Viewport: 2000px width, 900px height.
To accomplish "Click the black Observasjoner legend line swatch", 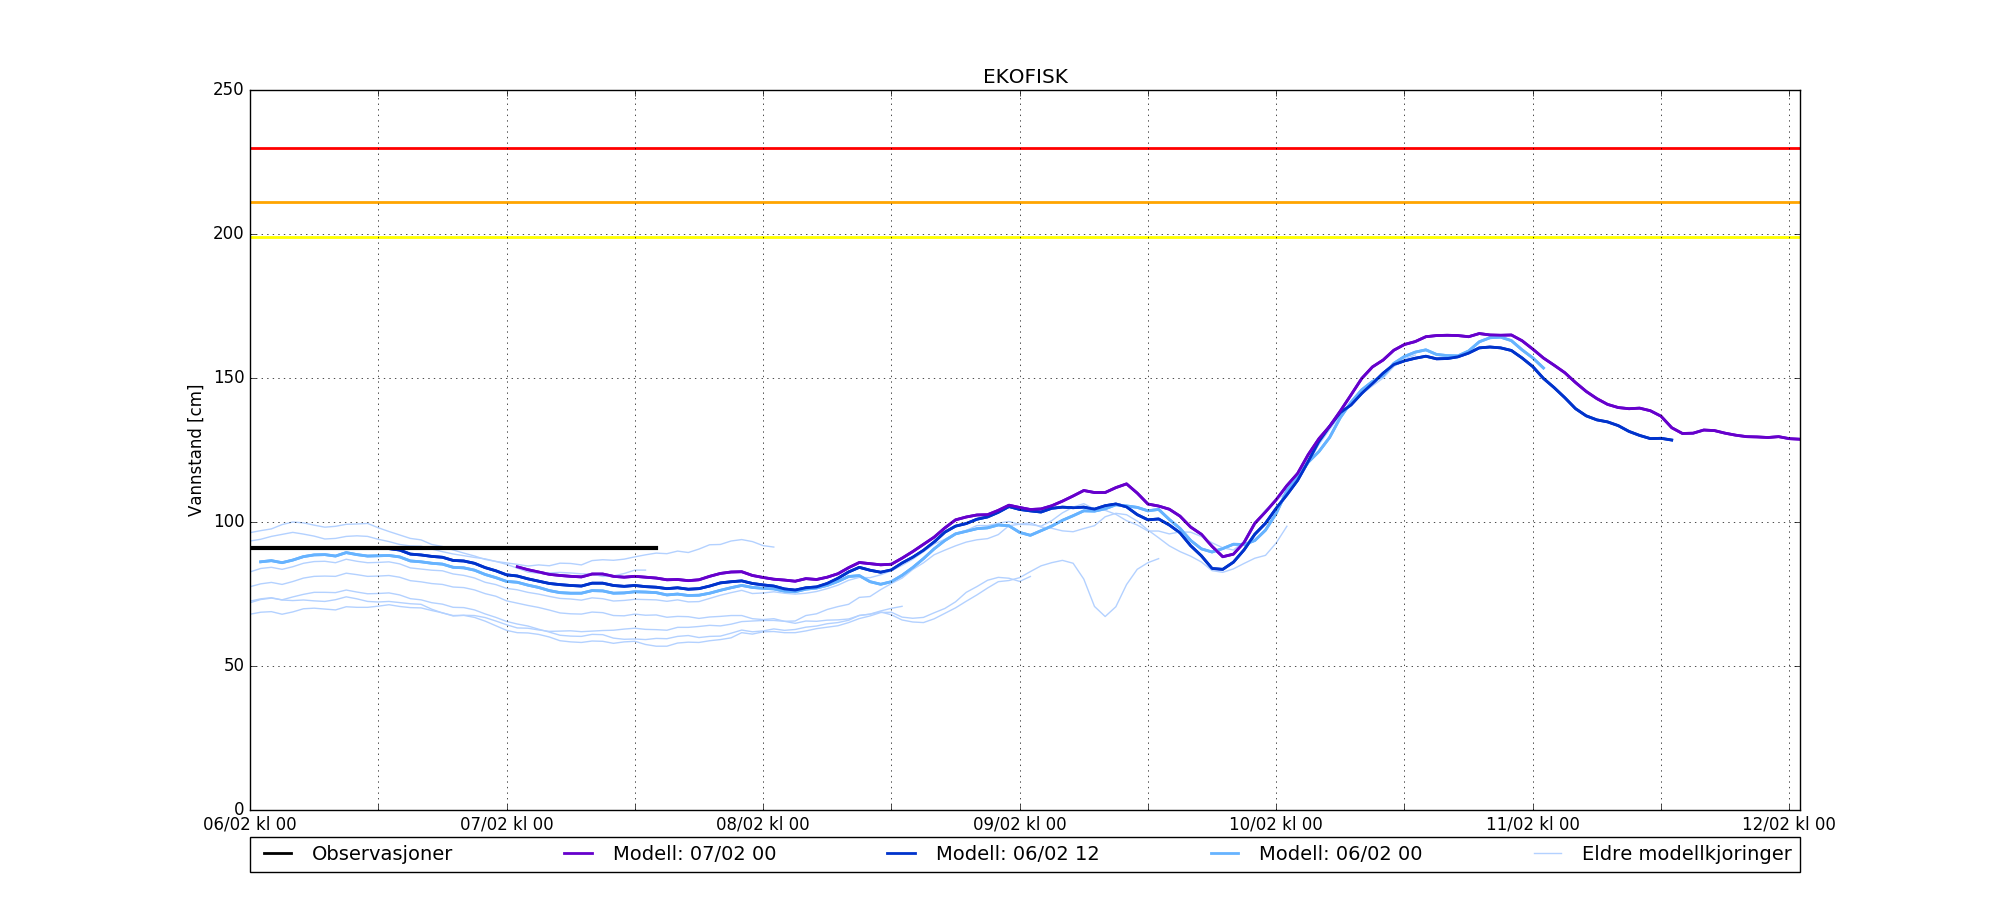I will click(x=278, y=854).
